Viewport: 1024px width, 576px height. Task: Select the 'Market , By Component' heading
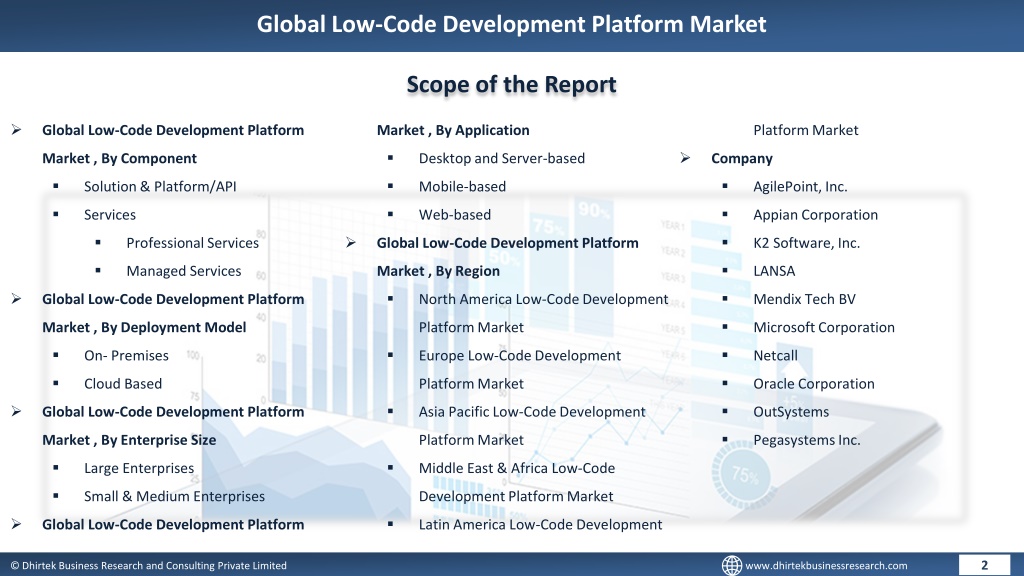pos(120,158)
